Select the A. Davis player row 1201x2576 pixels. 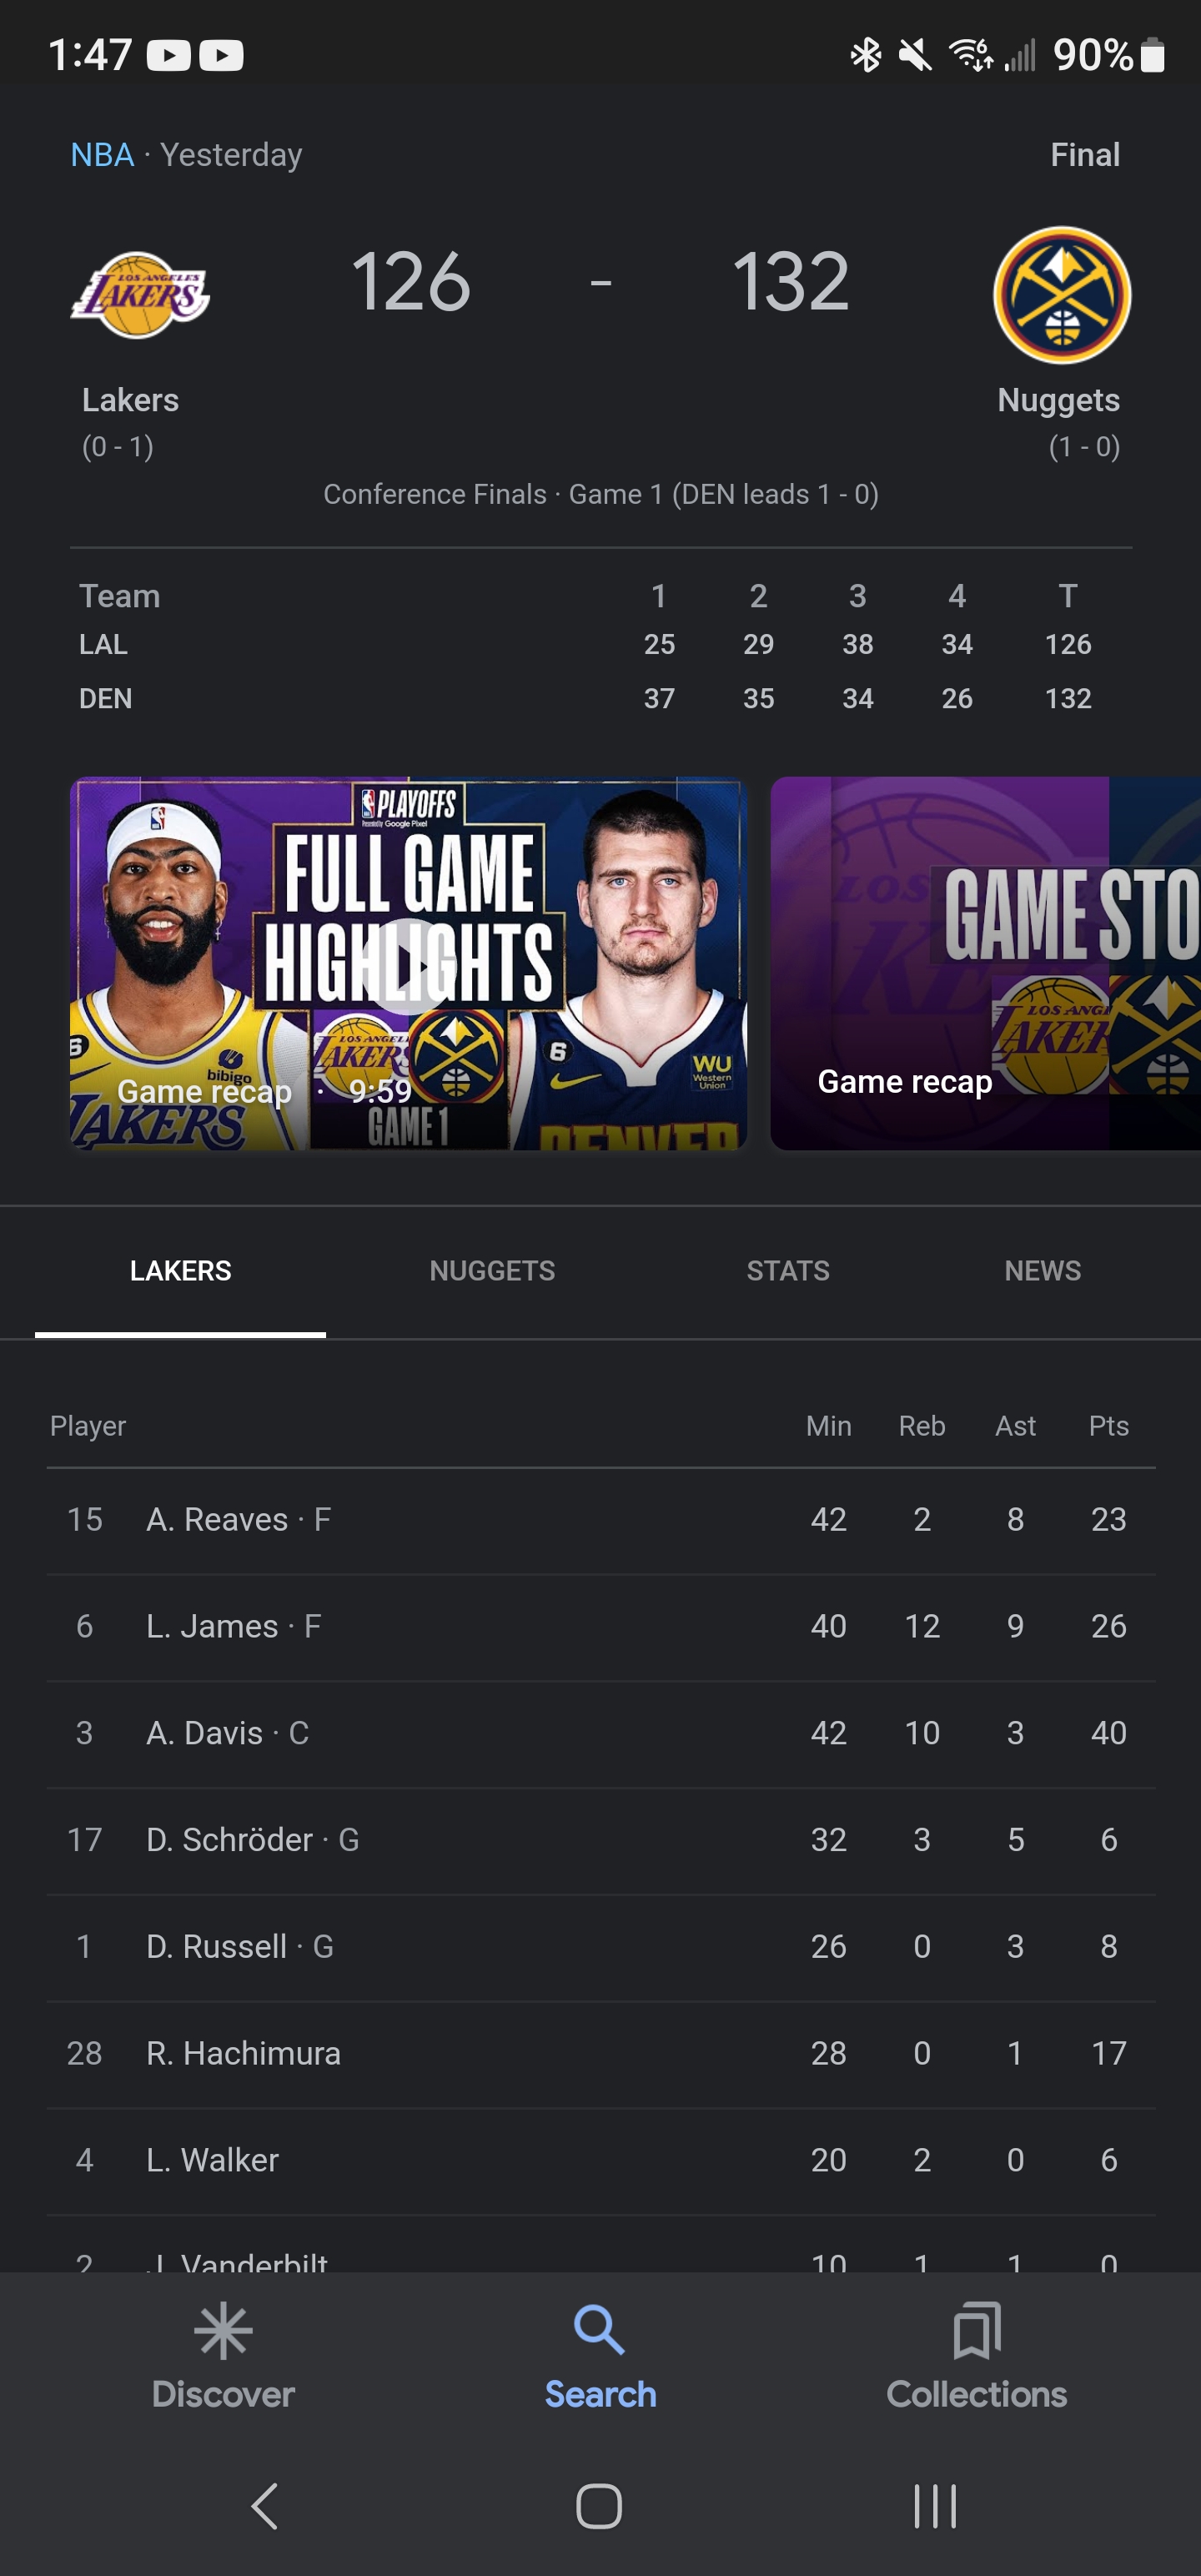(600, 1734)
